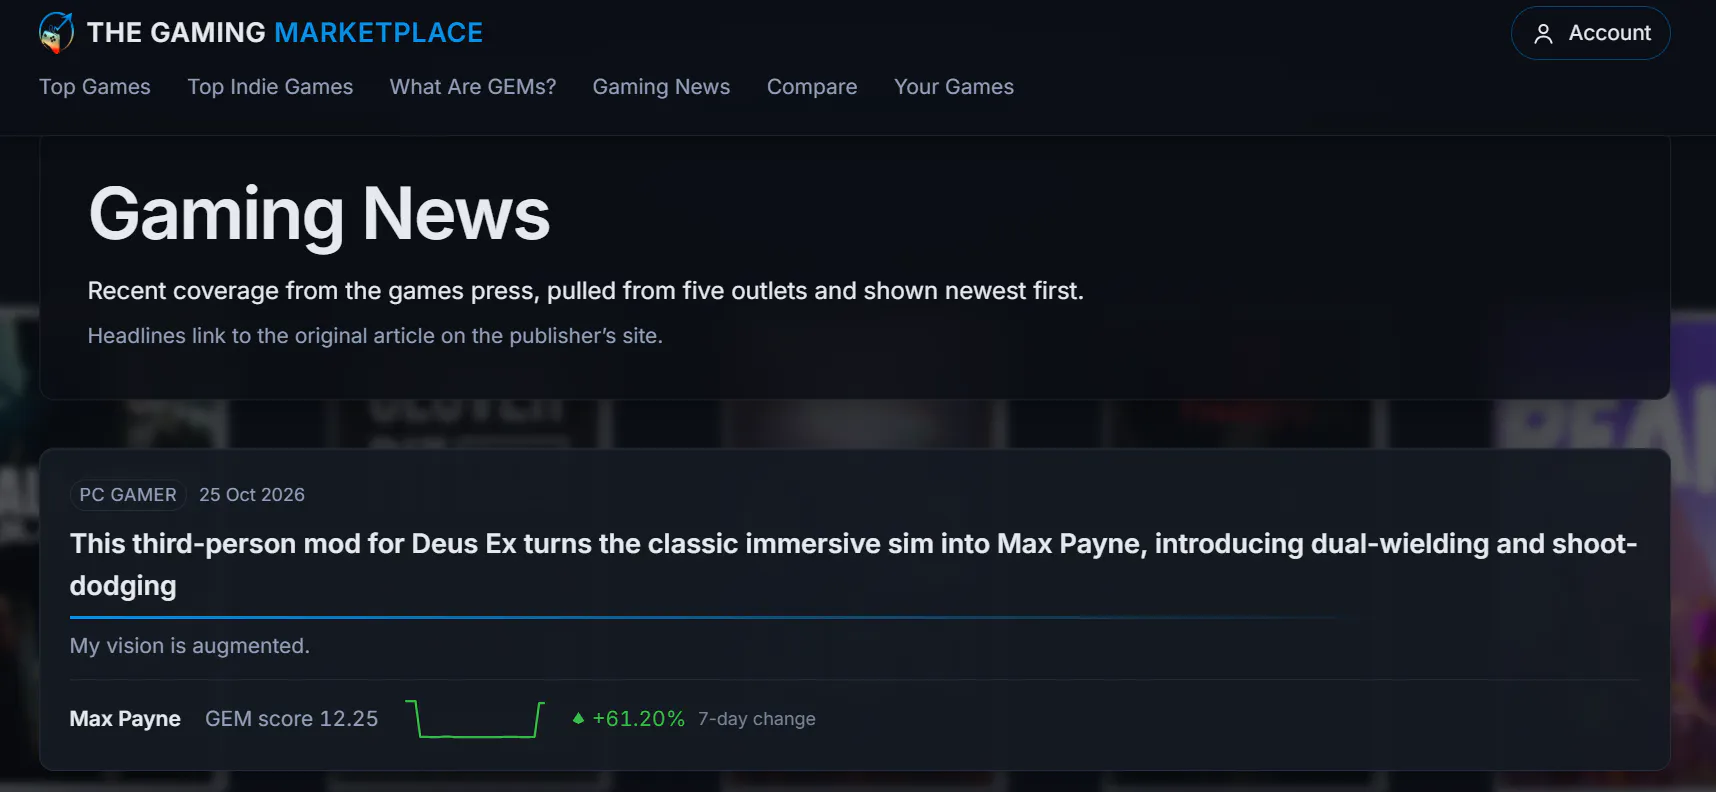
Task: Open the What Are GEMs? page
Action: [473, 87]
